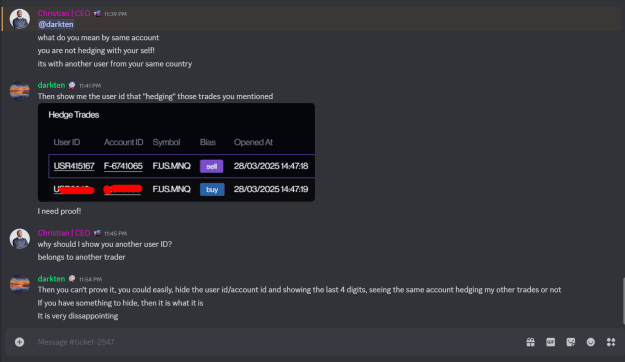Click the 28/03/2025 14:47:18 timestamp
625x362 pixels.
click(271, 166)
